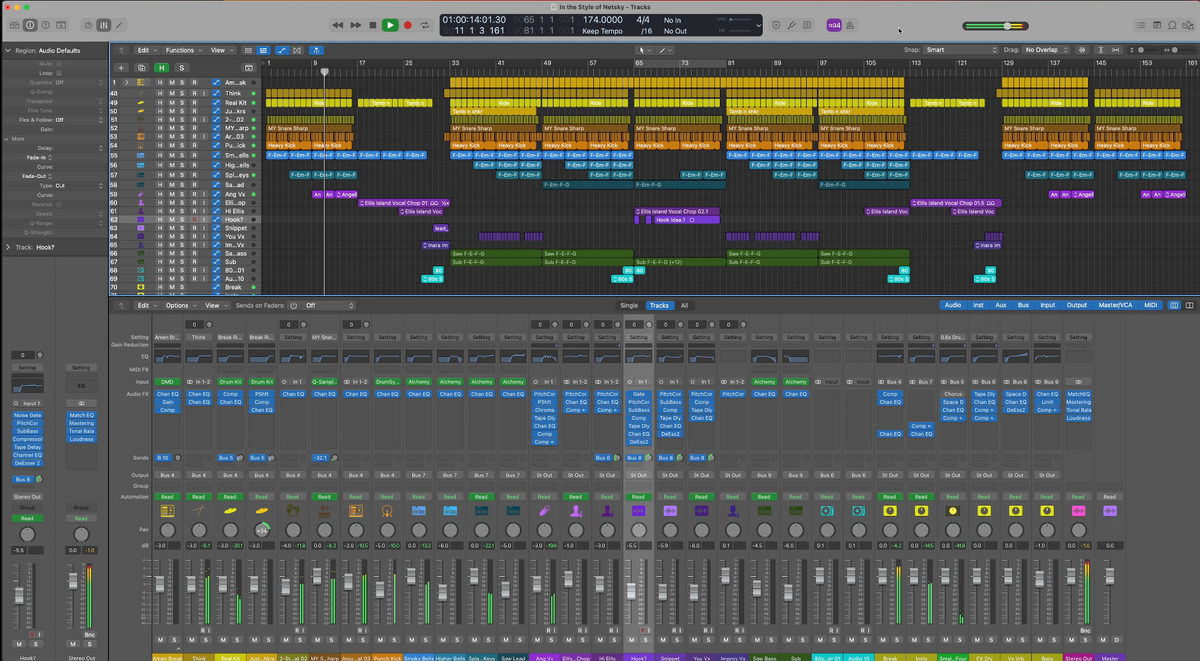Fast forward the transport
This screenshot has width=1200, height=661.
355,25
